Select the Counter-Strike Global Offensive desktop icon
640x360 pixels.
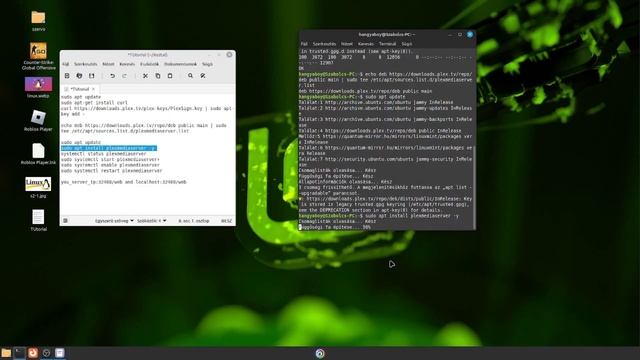38,56
